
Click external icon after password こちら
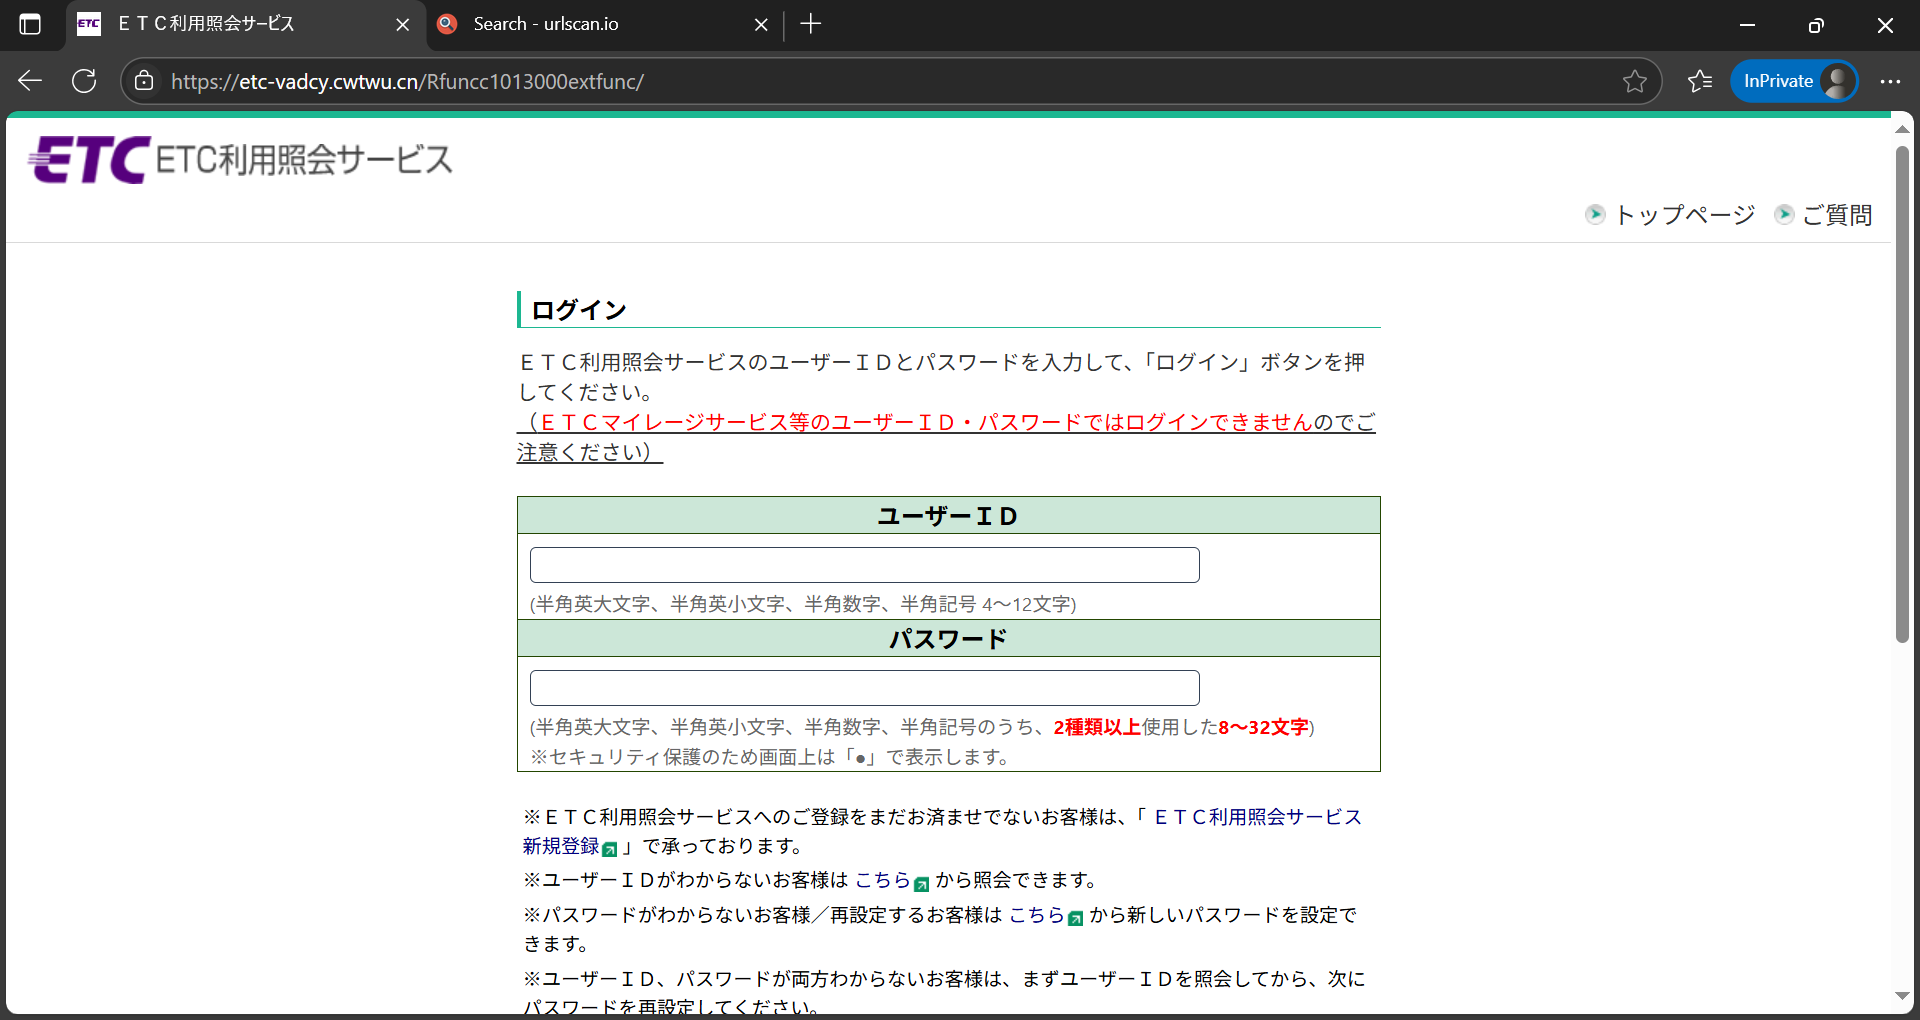(1076, 919)
